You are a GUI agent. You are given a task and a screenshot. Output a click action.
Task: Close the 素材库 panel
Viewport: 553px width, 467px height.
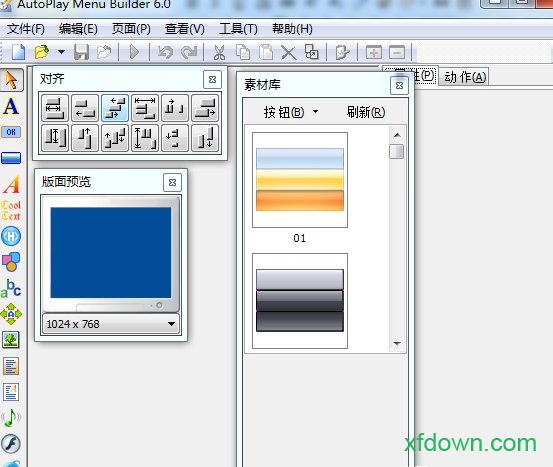(x=399, y=86)
